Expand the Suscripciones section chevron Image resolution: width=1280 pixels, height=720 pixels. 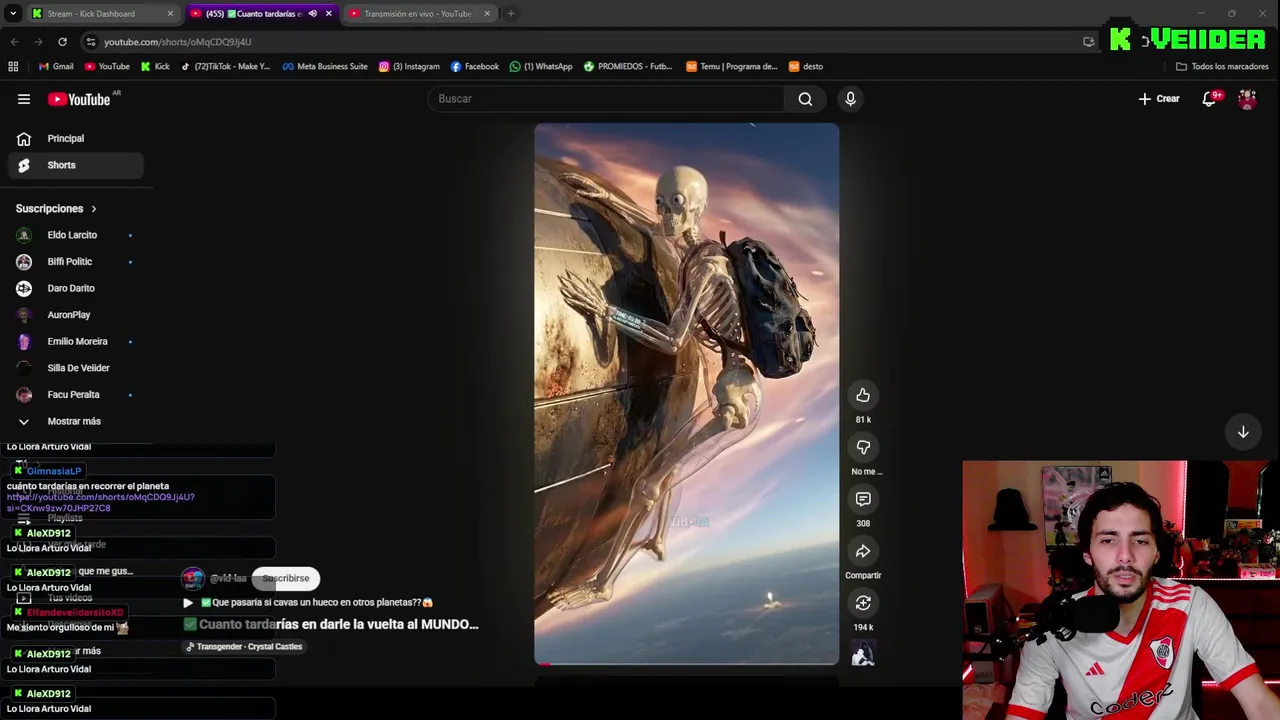tap(94, 209)
